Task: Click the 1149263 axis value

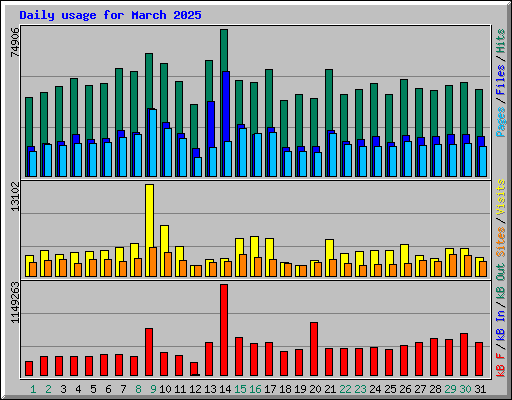Action: coord(15,303)
